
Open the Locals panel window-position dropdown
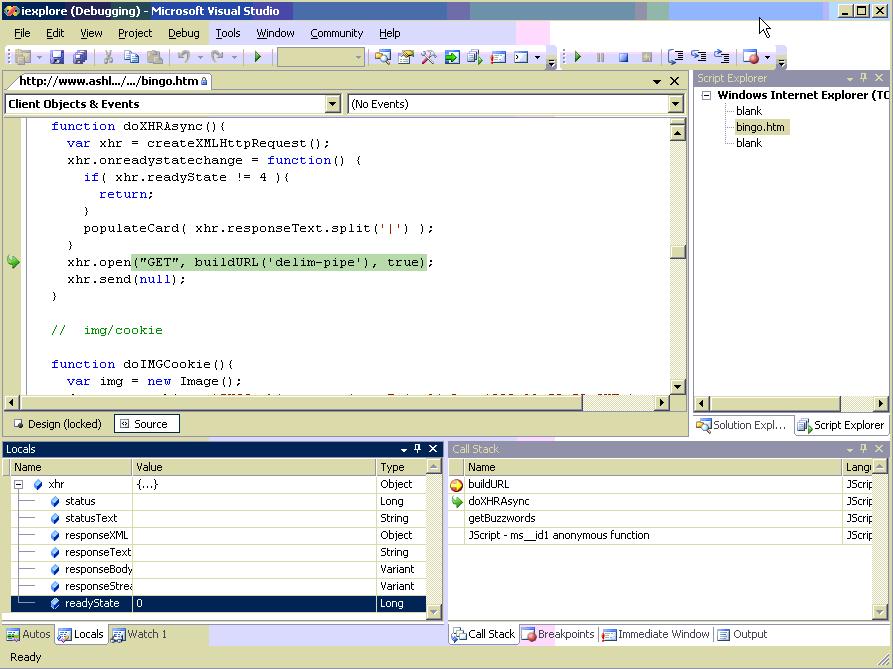404,449
